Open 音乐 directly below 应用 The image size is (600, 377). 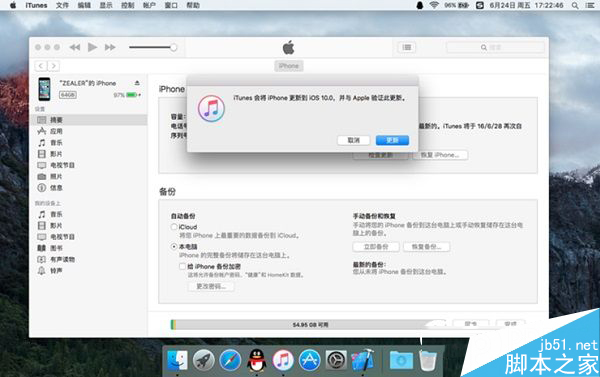(x=88, y=143)
